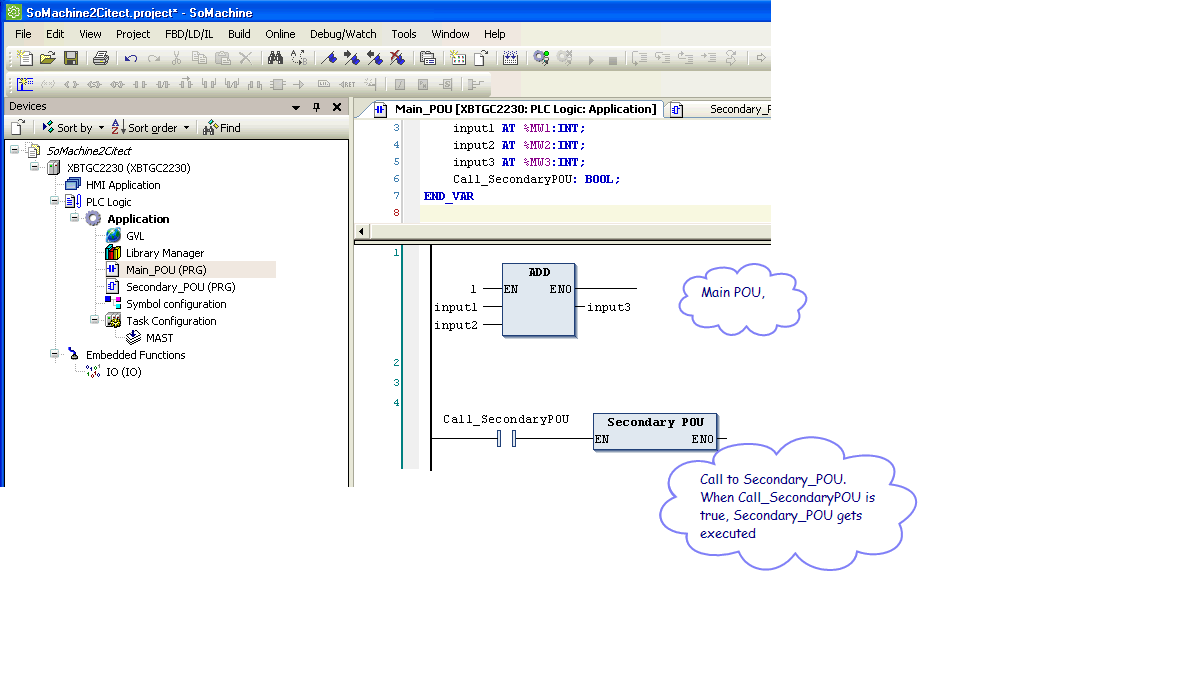Click the input3 output variable label

[x=608, y=307]
